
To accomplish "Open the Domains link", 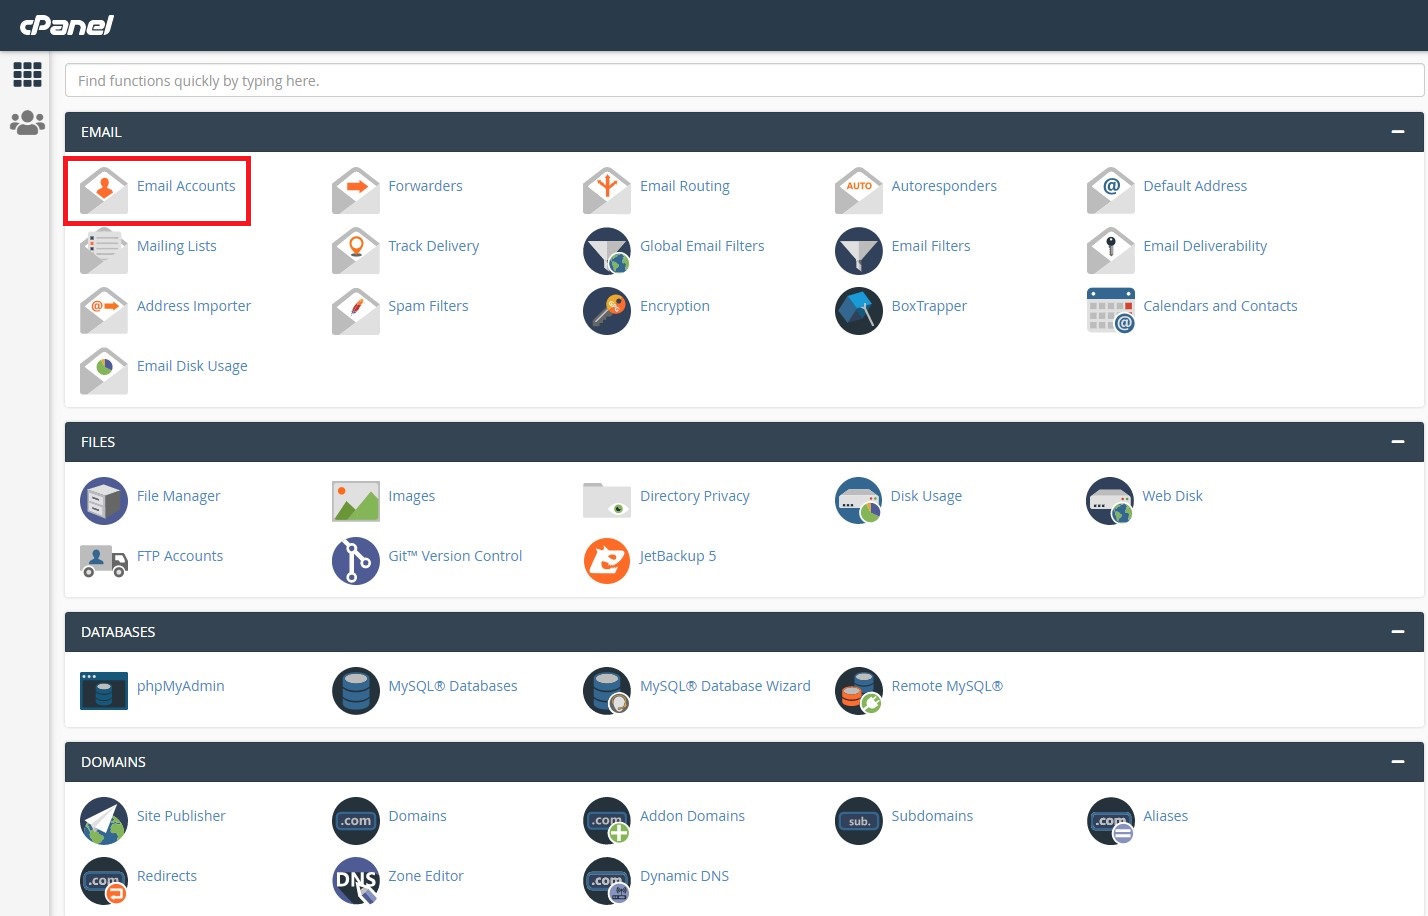I will click(417, 816).
